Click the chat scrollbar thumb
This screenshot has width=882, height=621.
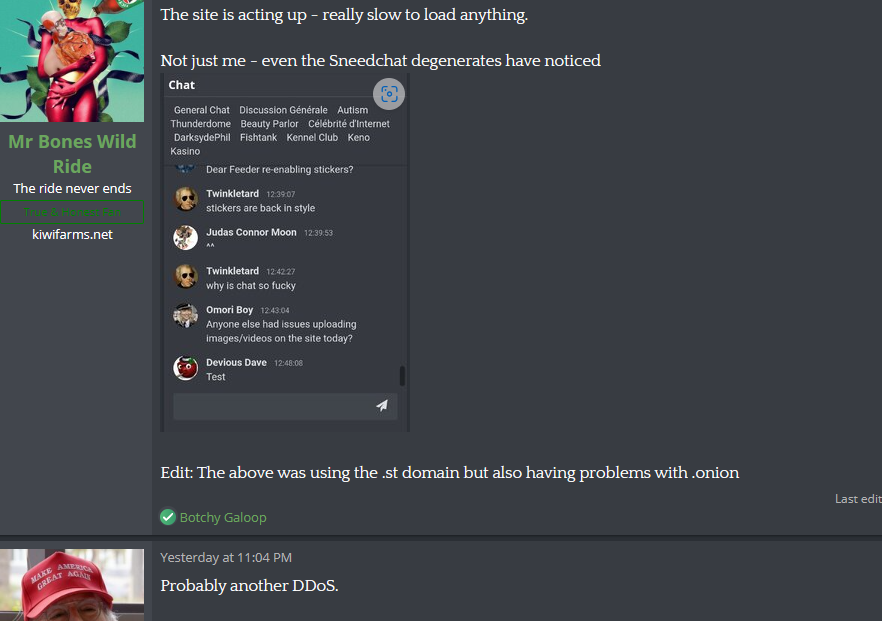(402, 376)
